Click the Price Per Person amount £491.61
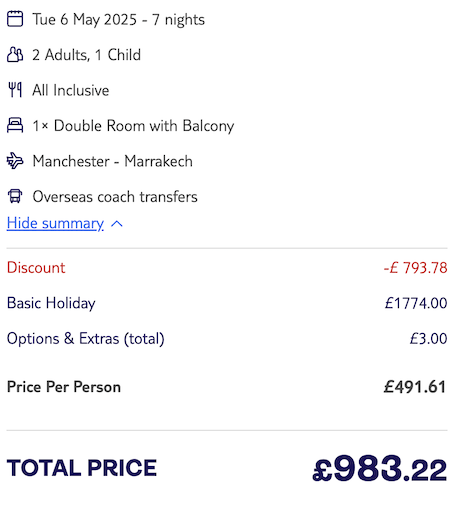454x505 pixels. (x=415, y=387)
